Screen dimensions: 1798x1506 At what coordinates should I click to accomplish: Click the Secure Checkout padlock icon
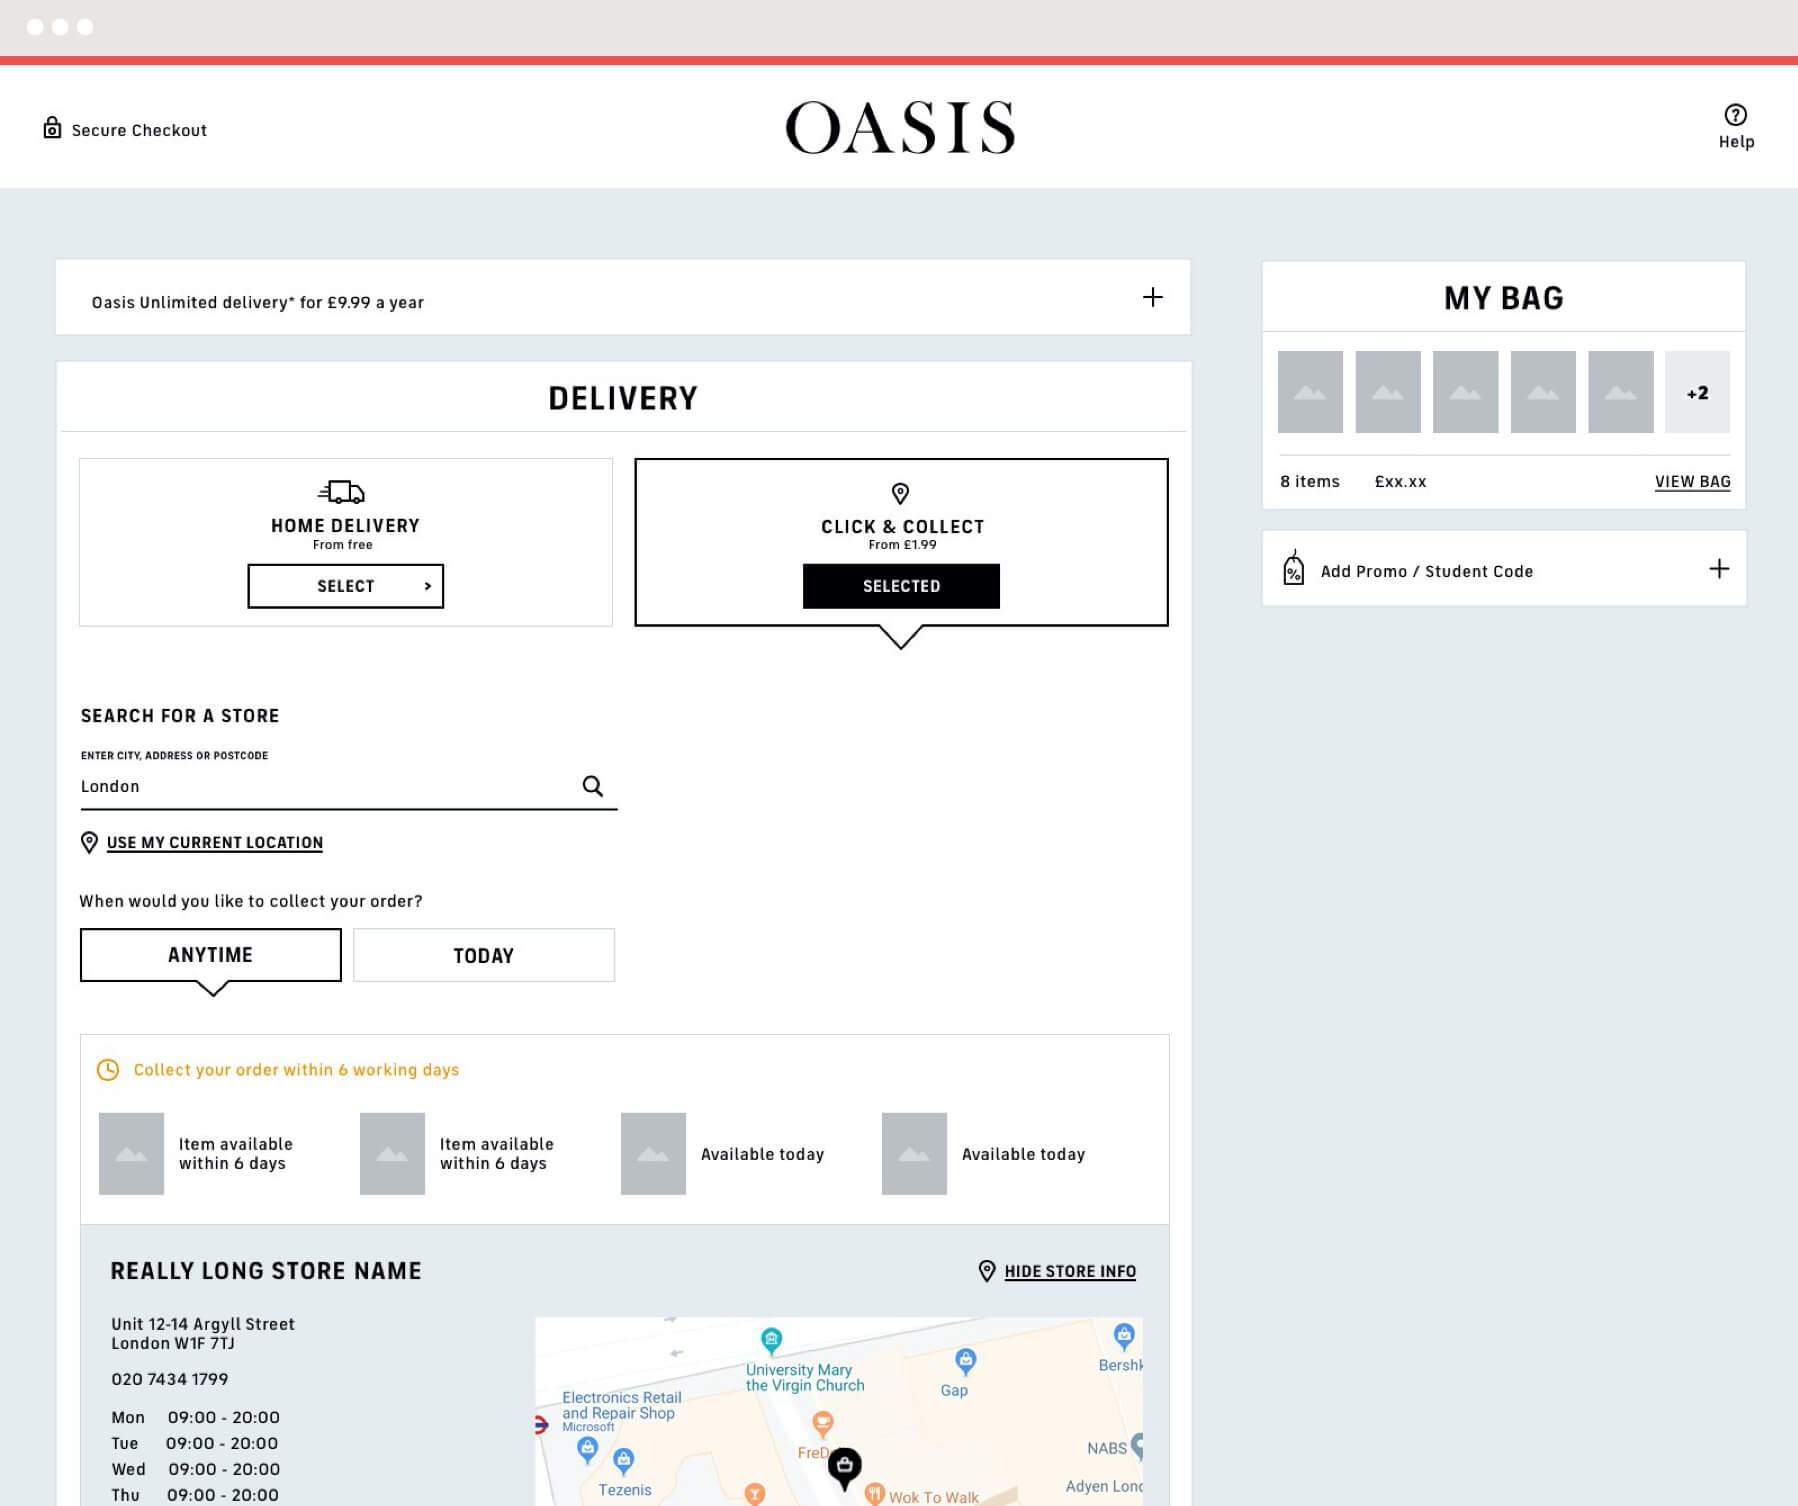pyautogui.click(x=52, y=128)
